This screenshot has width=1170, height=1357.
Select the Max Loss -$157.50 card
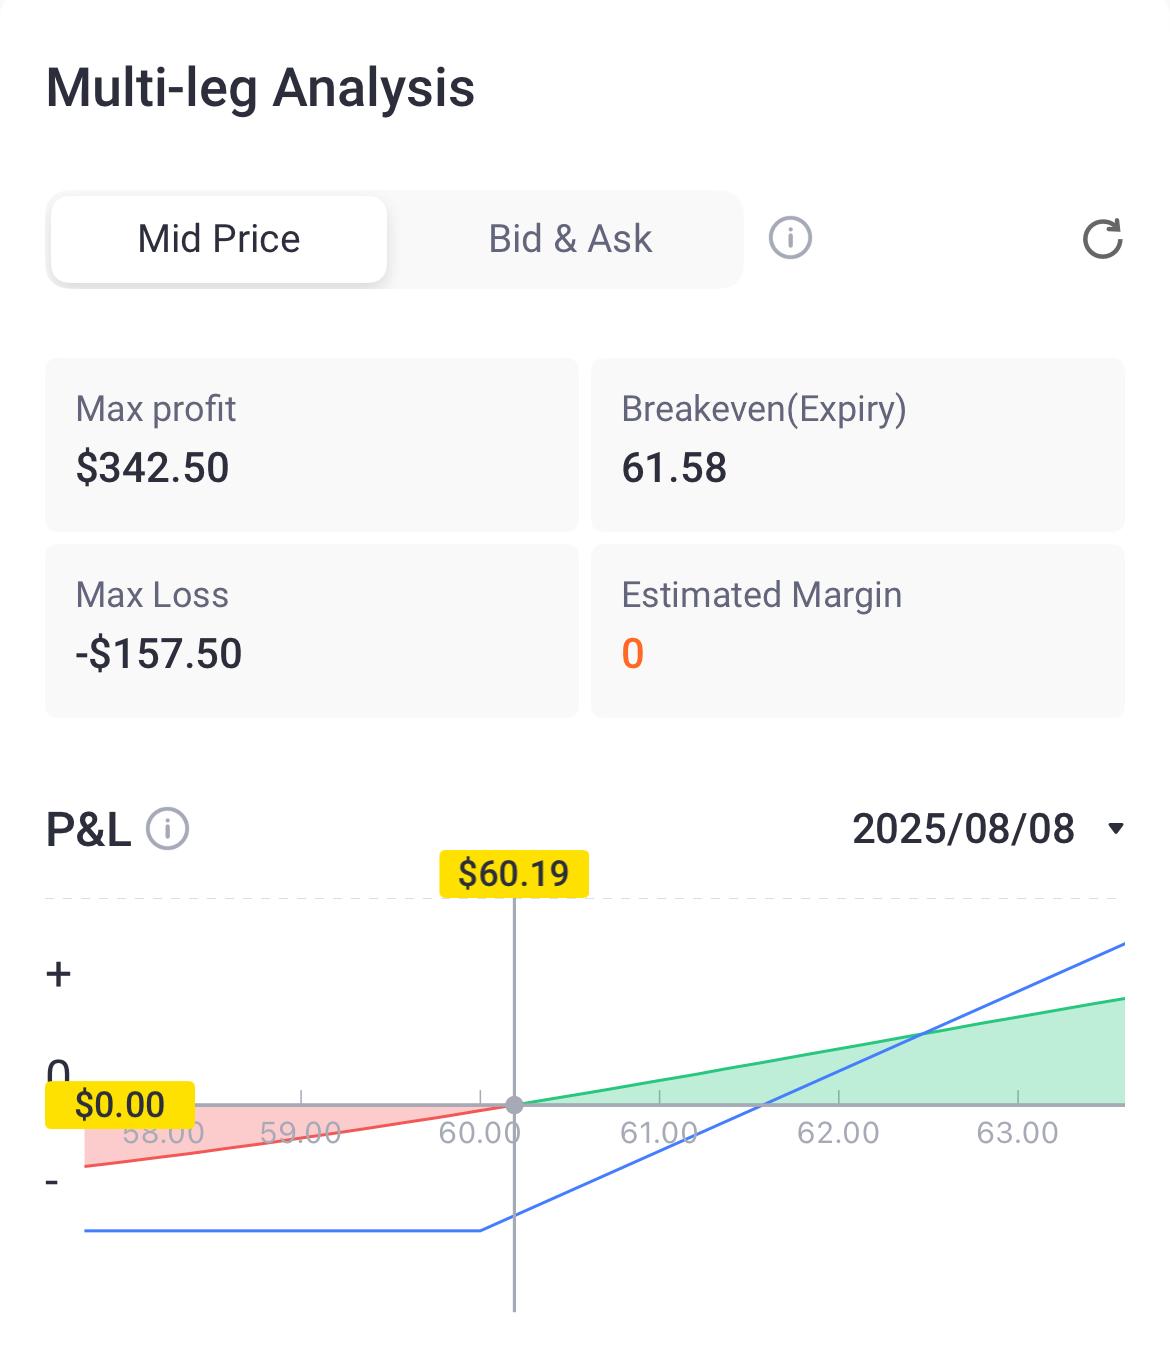click(x=312, y=630)
